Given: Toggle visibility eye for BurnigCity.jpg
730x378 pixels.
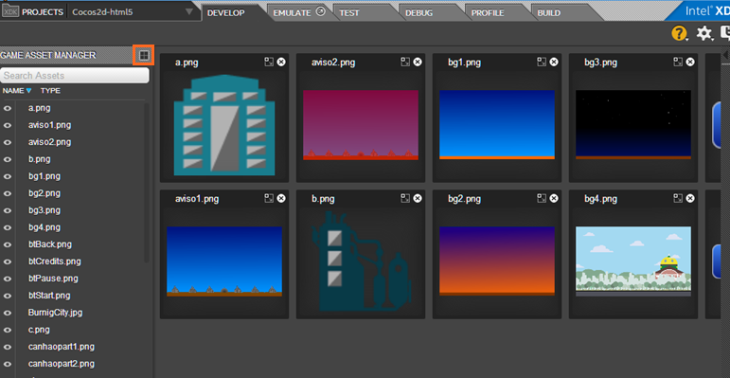Looking at the screenshot, I should click(x=7, y=312).
